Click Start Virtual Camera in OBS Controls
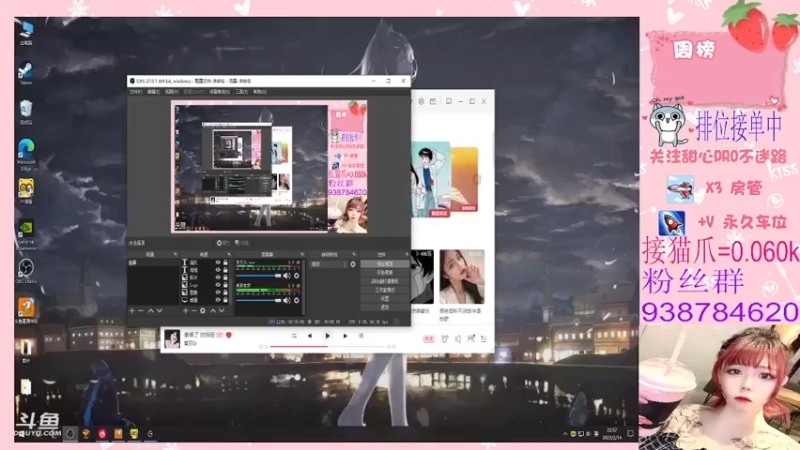The image size is (800, 450). click(x=385, y=282)
